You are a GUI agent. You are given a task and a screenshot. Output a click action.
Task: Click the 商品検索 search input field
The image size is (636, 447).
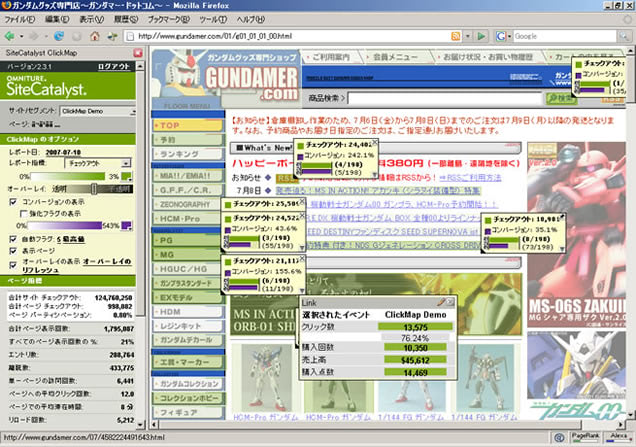pos(445,98)
